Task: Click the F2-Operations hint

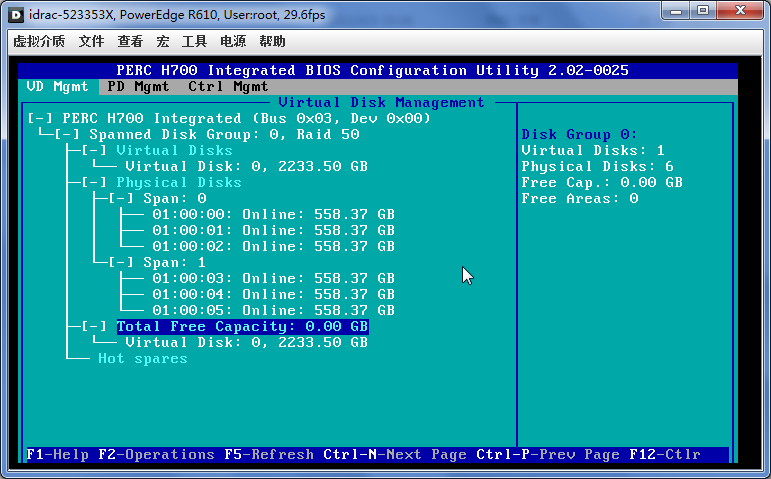Action: [x=156, y=454]
